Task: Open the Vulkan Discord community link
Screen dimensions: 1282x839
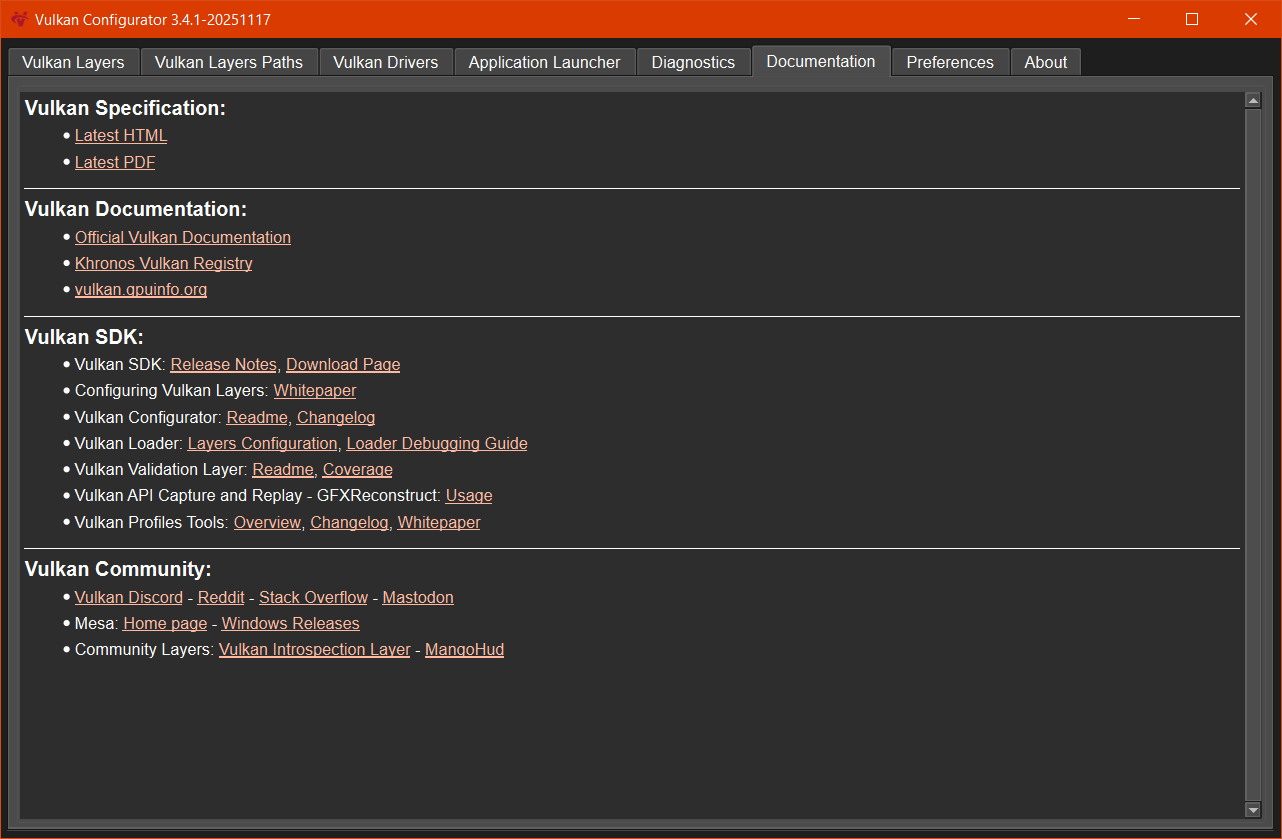Action: click(129, 598)
